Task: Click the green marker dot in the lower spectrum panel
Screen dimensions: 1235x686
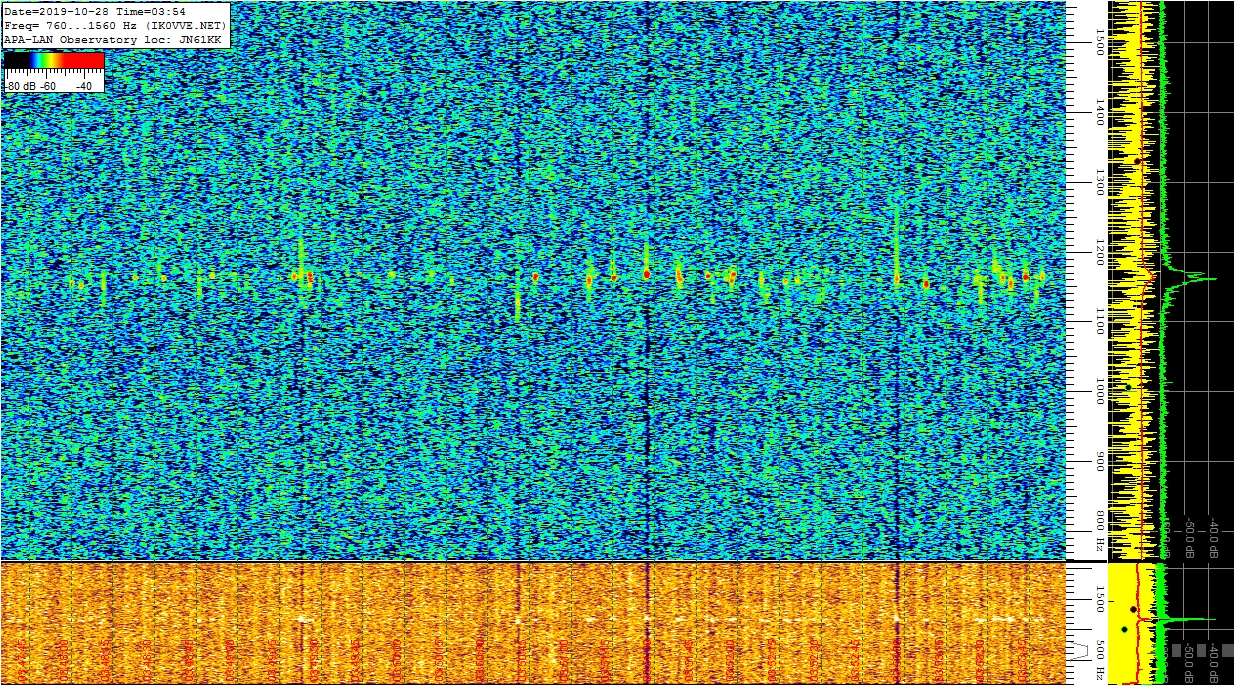Action: point(1124,629)
